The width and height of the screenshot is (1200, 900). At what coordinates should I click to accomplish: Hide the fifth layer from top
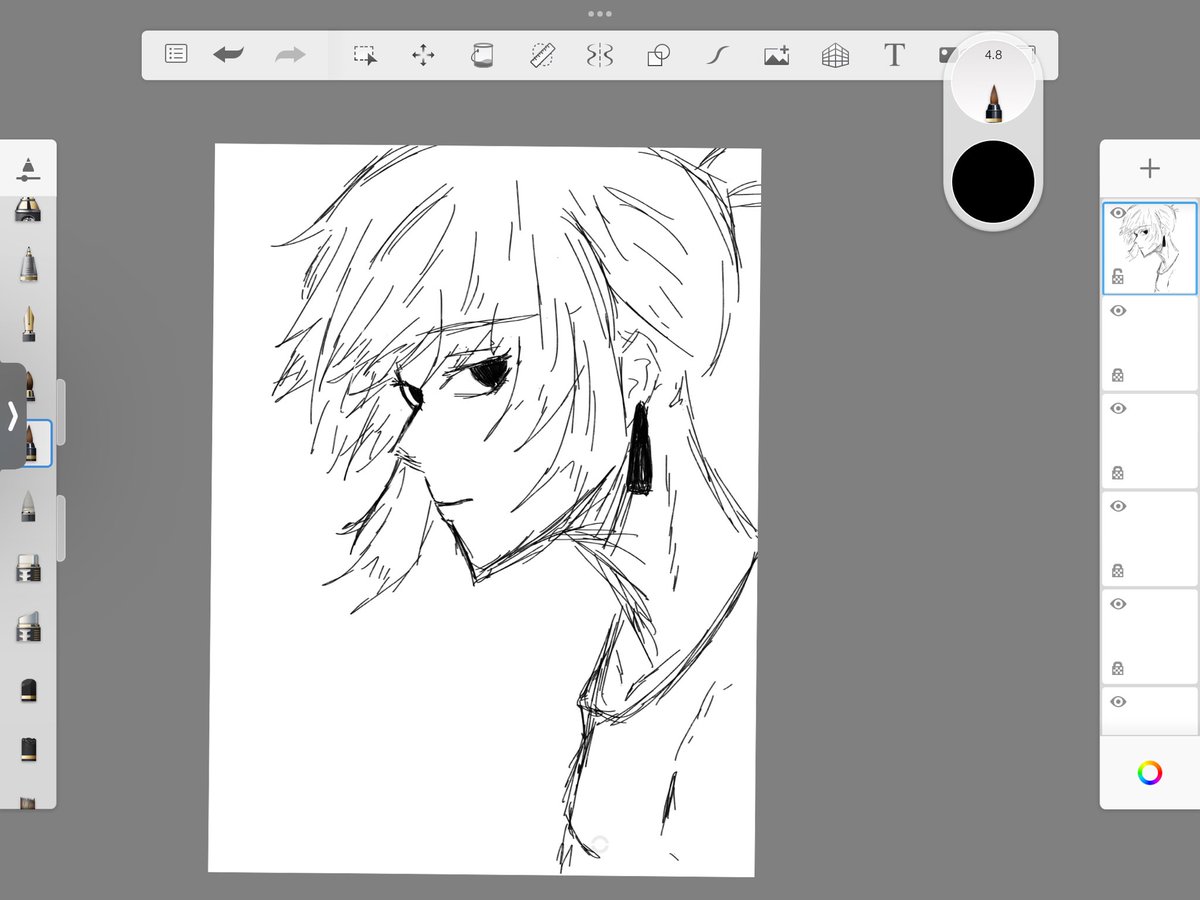pos(1118,604)
